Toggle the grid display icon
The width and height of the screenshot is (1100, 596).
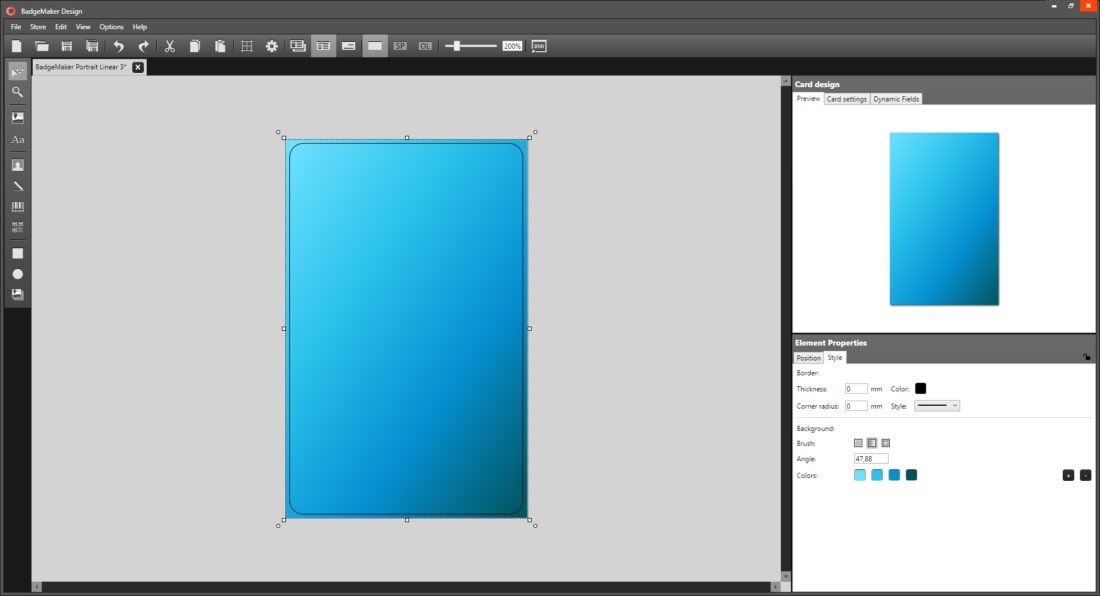point(247,46)
